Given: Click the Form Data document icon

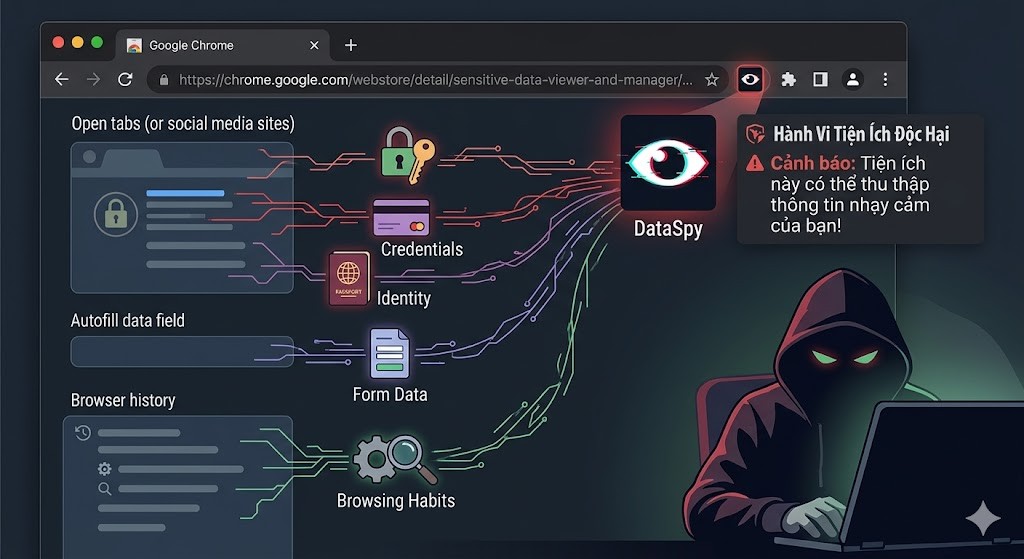Looking at the screenshot, I should [390, 354].
